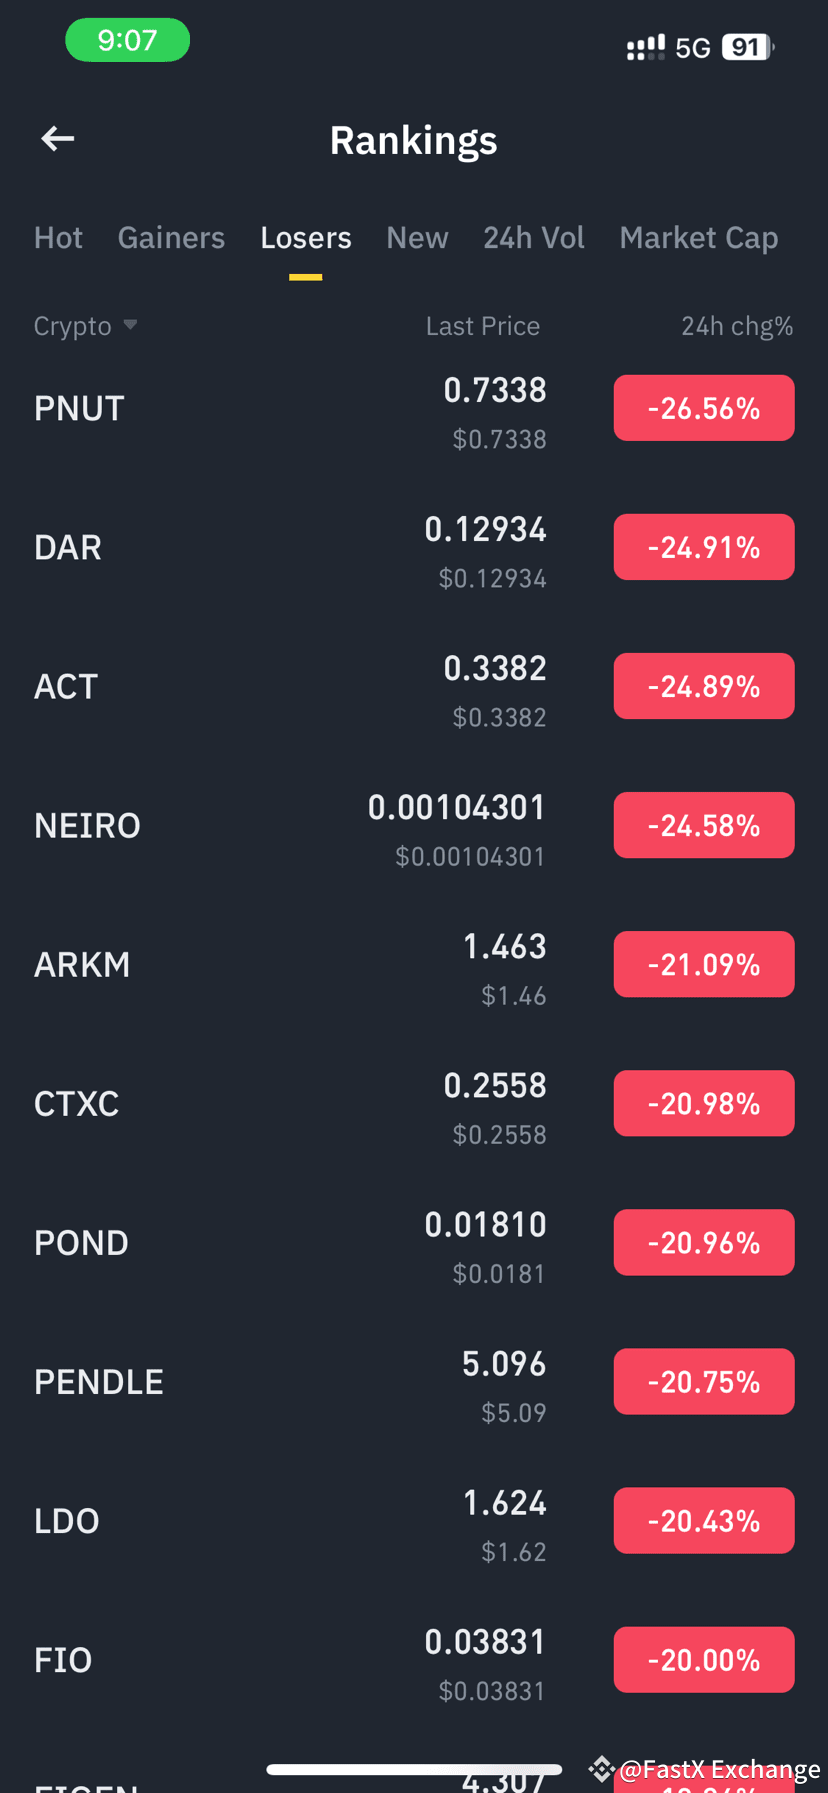Select the PENDLE listing
828x1793 pixels.
(414, 1382)
